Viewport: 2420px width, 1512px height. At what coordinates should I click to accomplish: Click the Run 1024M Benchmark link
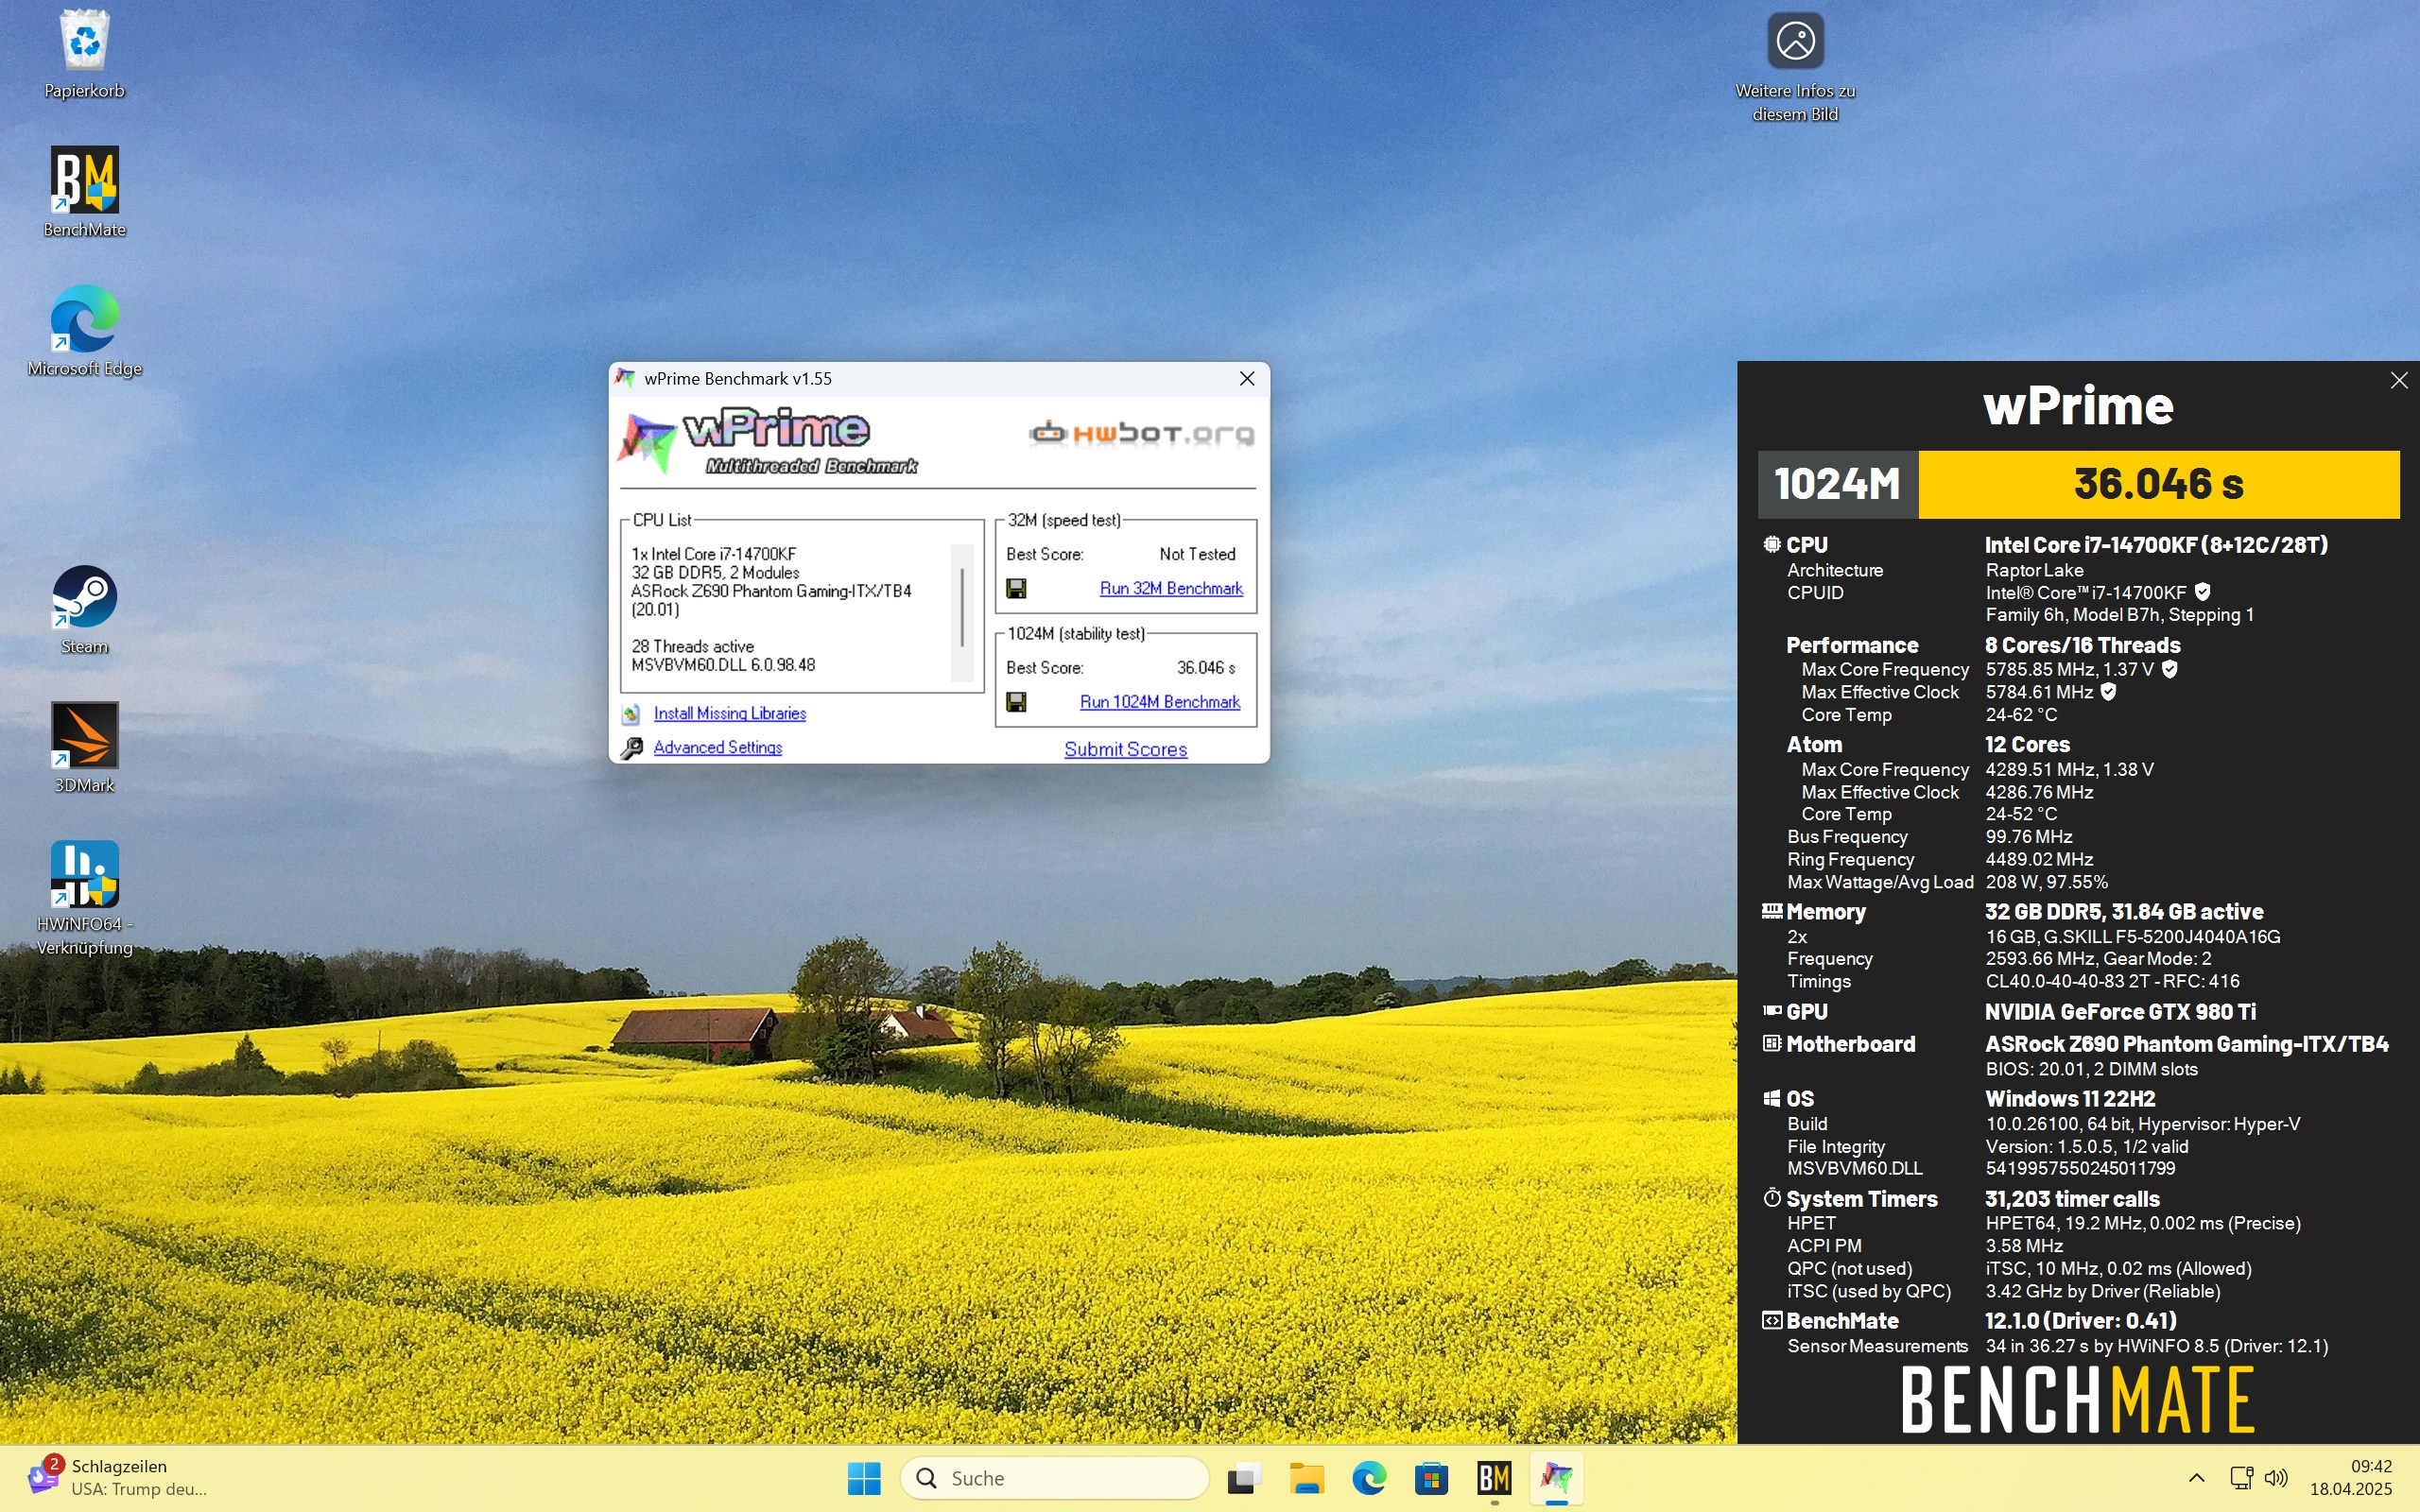1160,702
